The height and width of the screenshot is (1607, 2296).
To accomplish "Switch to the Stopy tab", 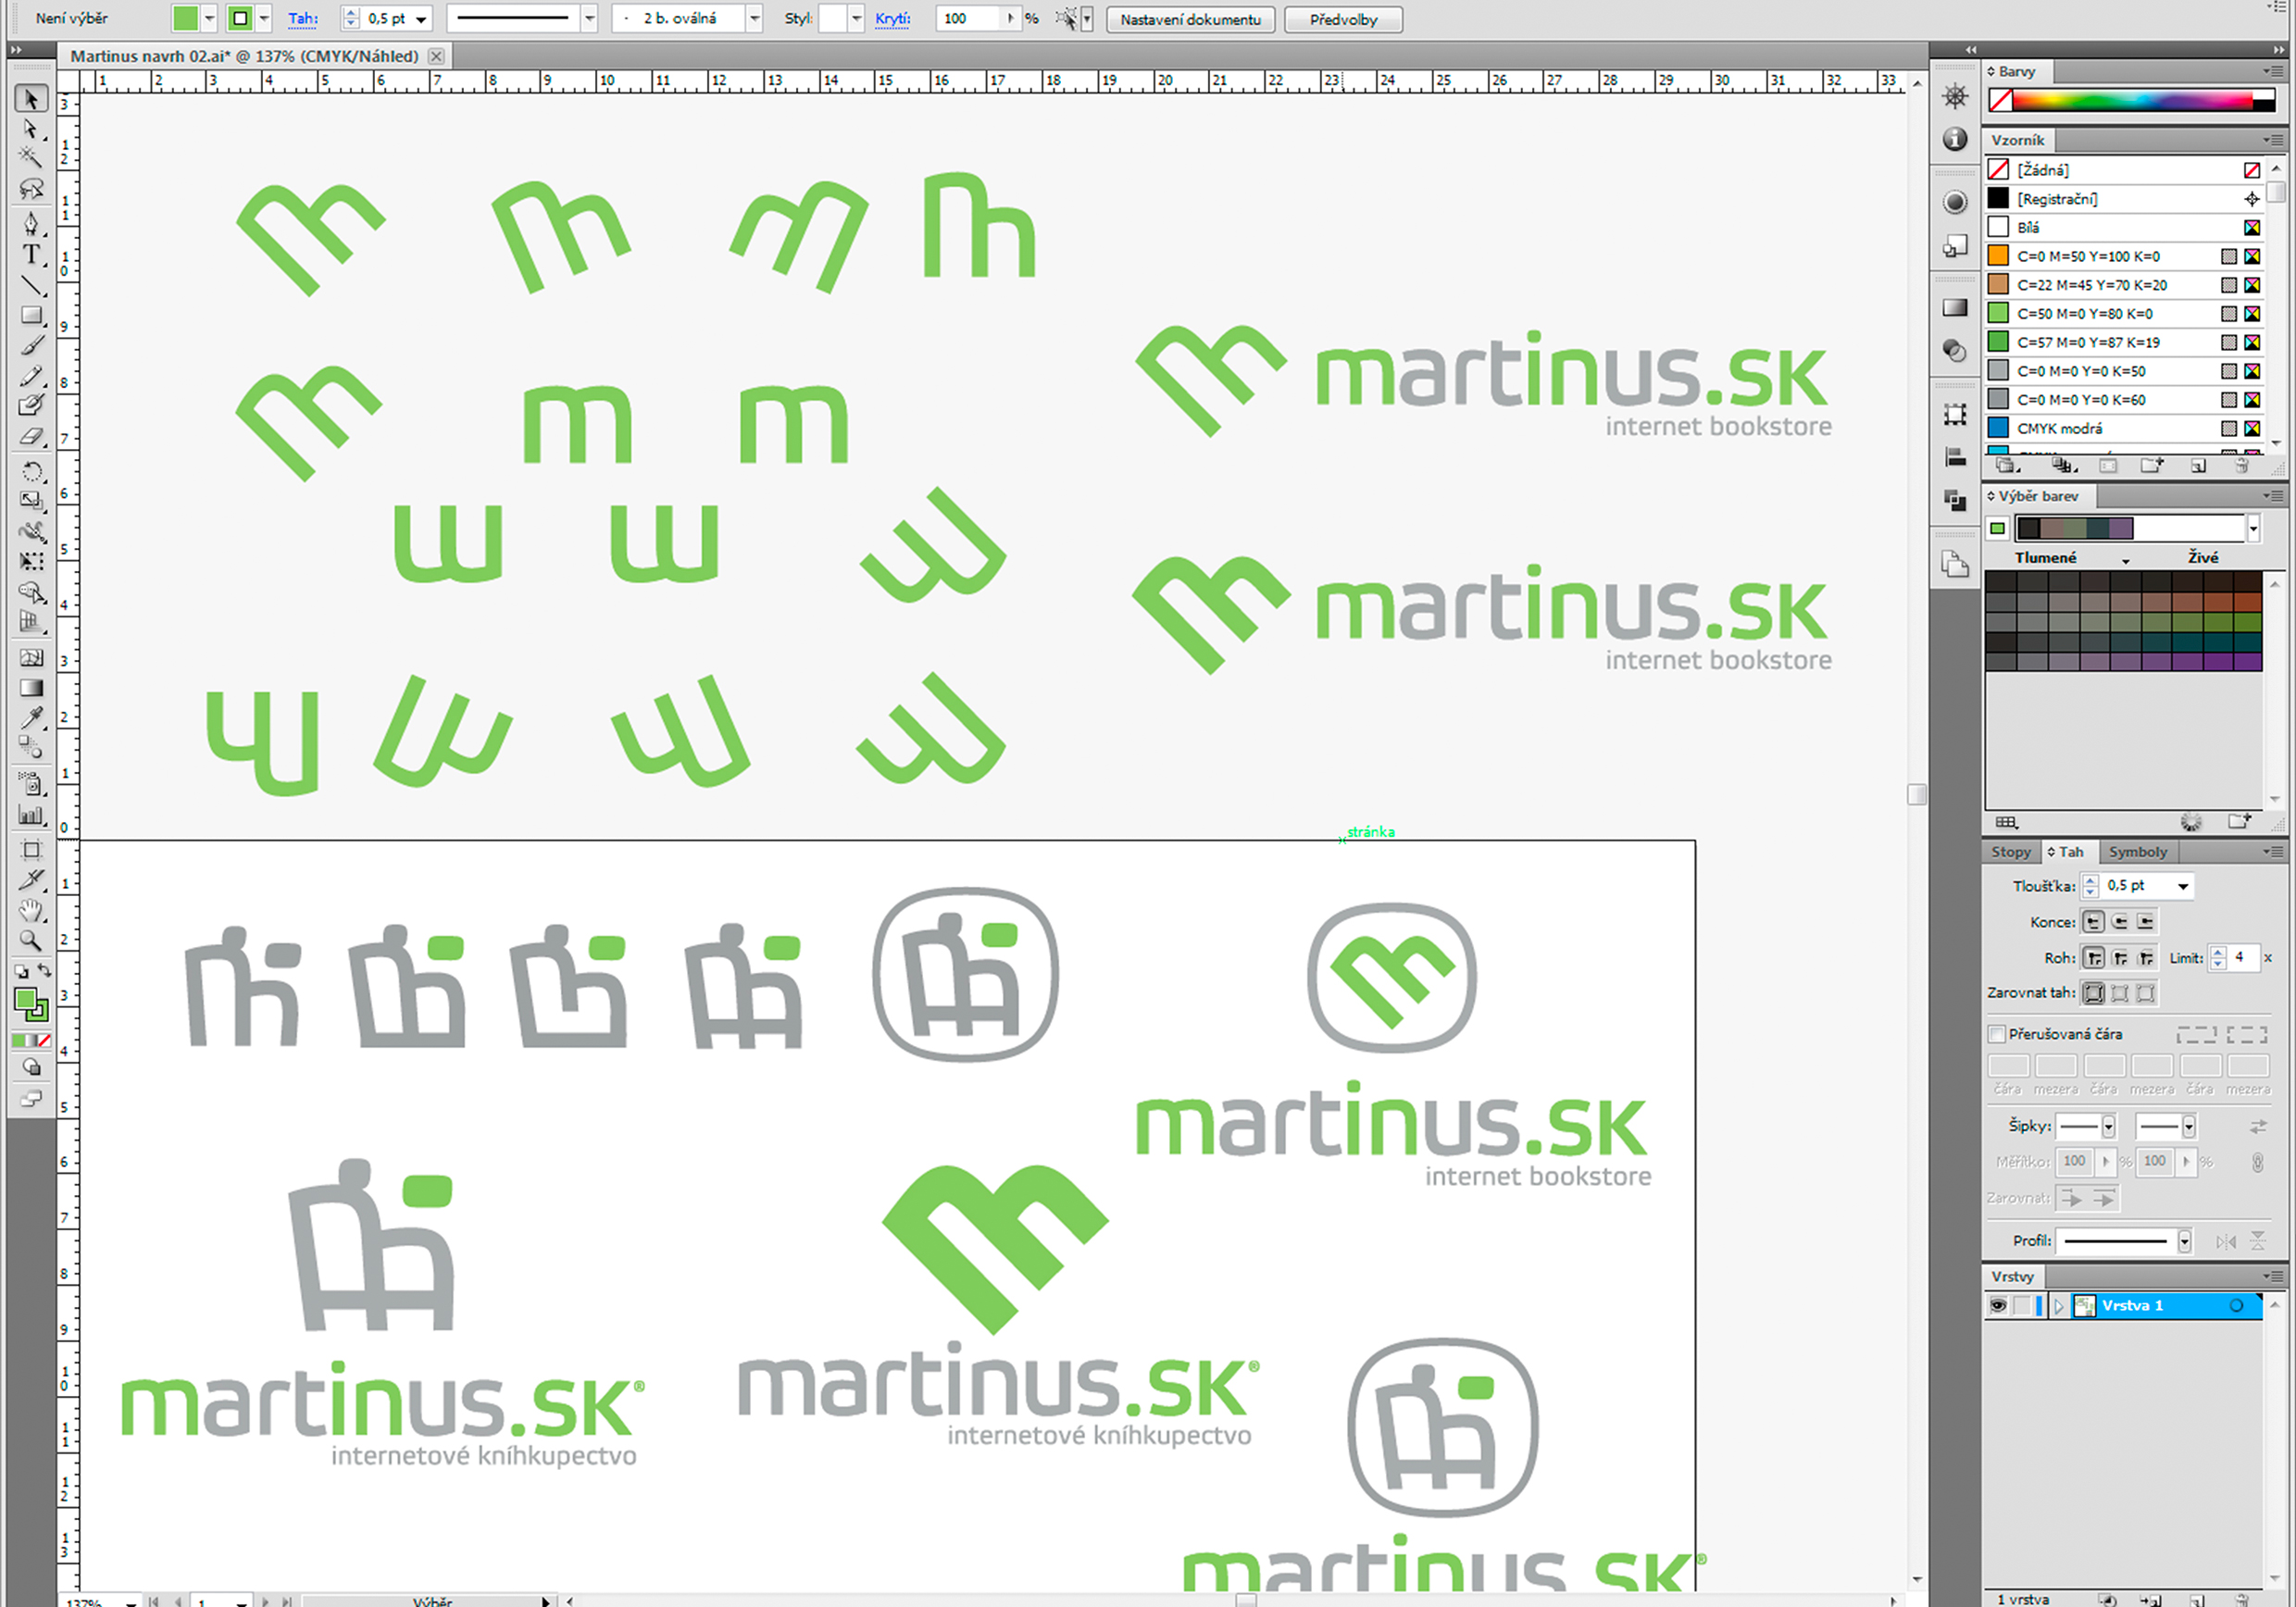I will coord(2010,852).
